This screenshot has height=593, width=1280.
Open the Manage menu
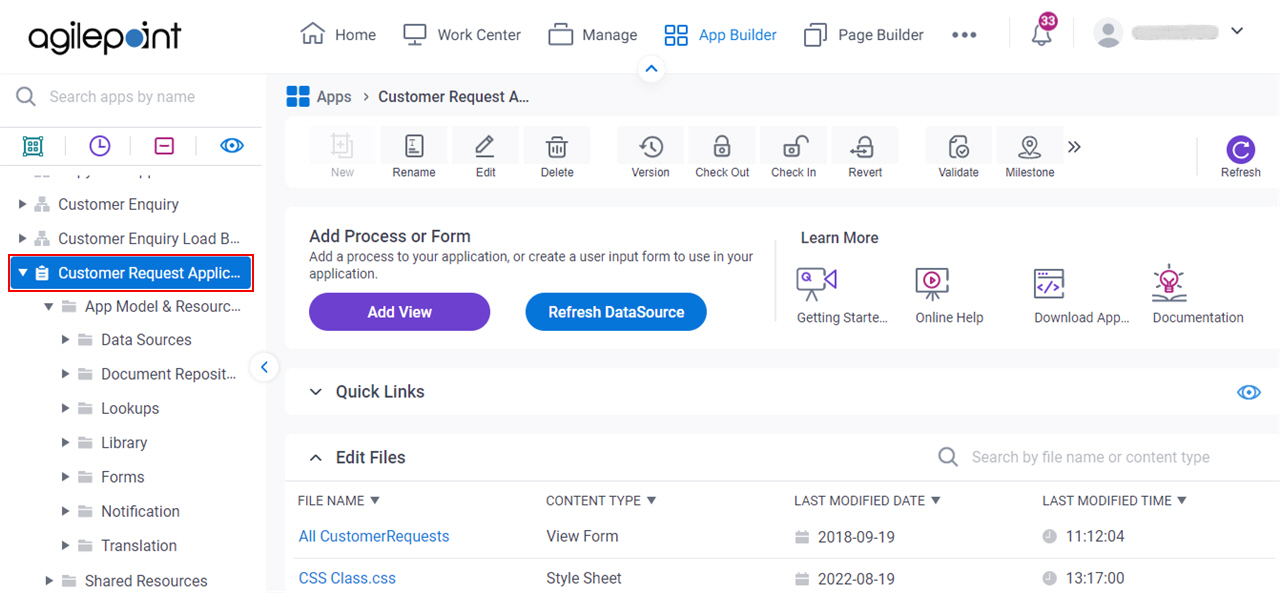(592, 34)
